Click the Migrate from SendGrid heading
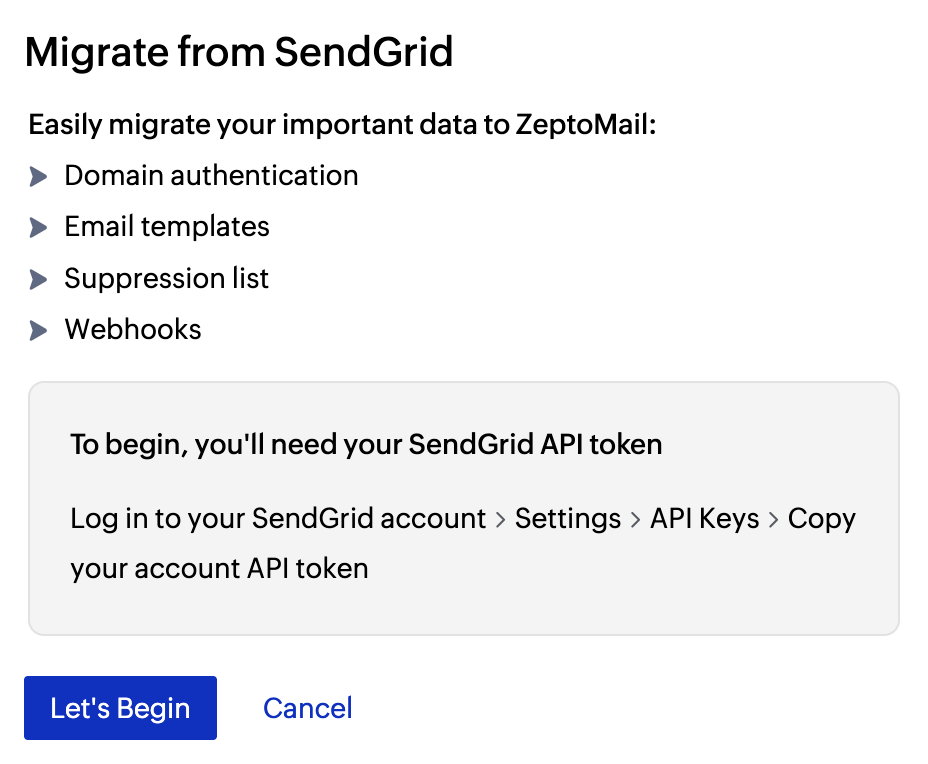This screenshot has width=928, height=764. (240, 51)
